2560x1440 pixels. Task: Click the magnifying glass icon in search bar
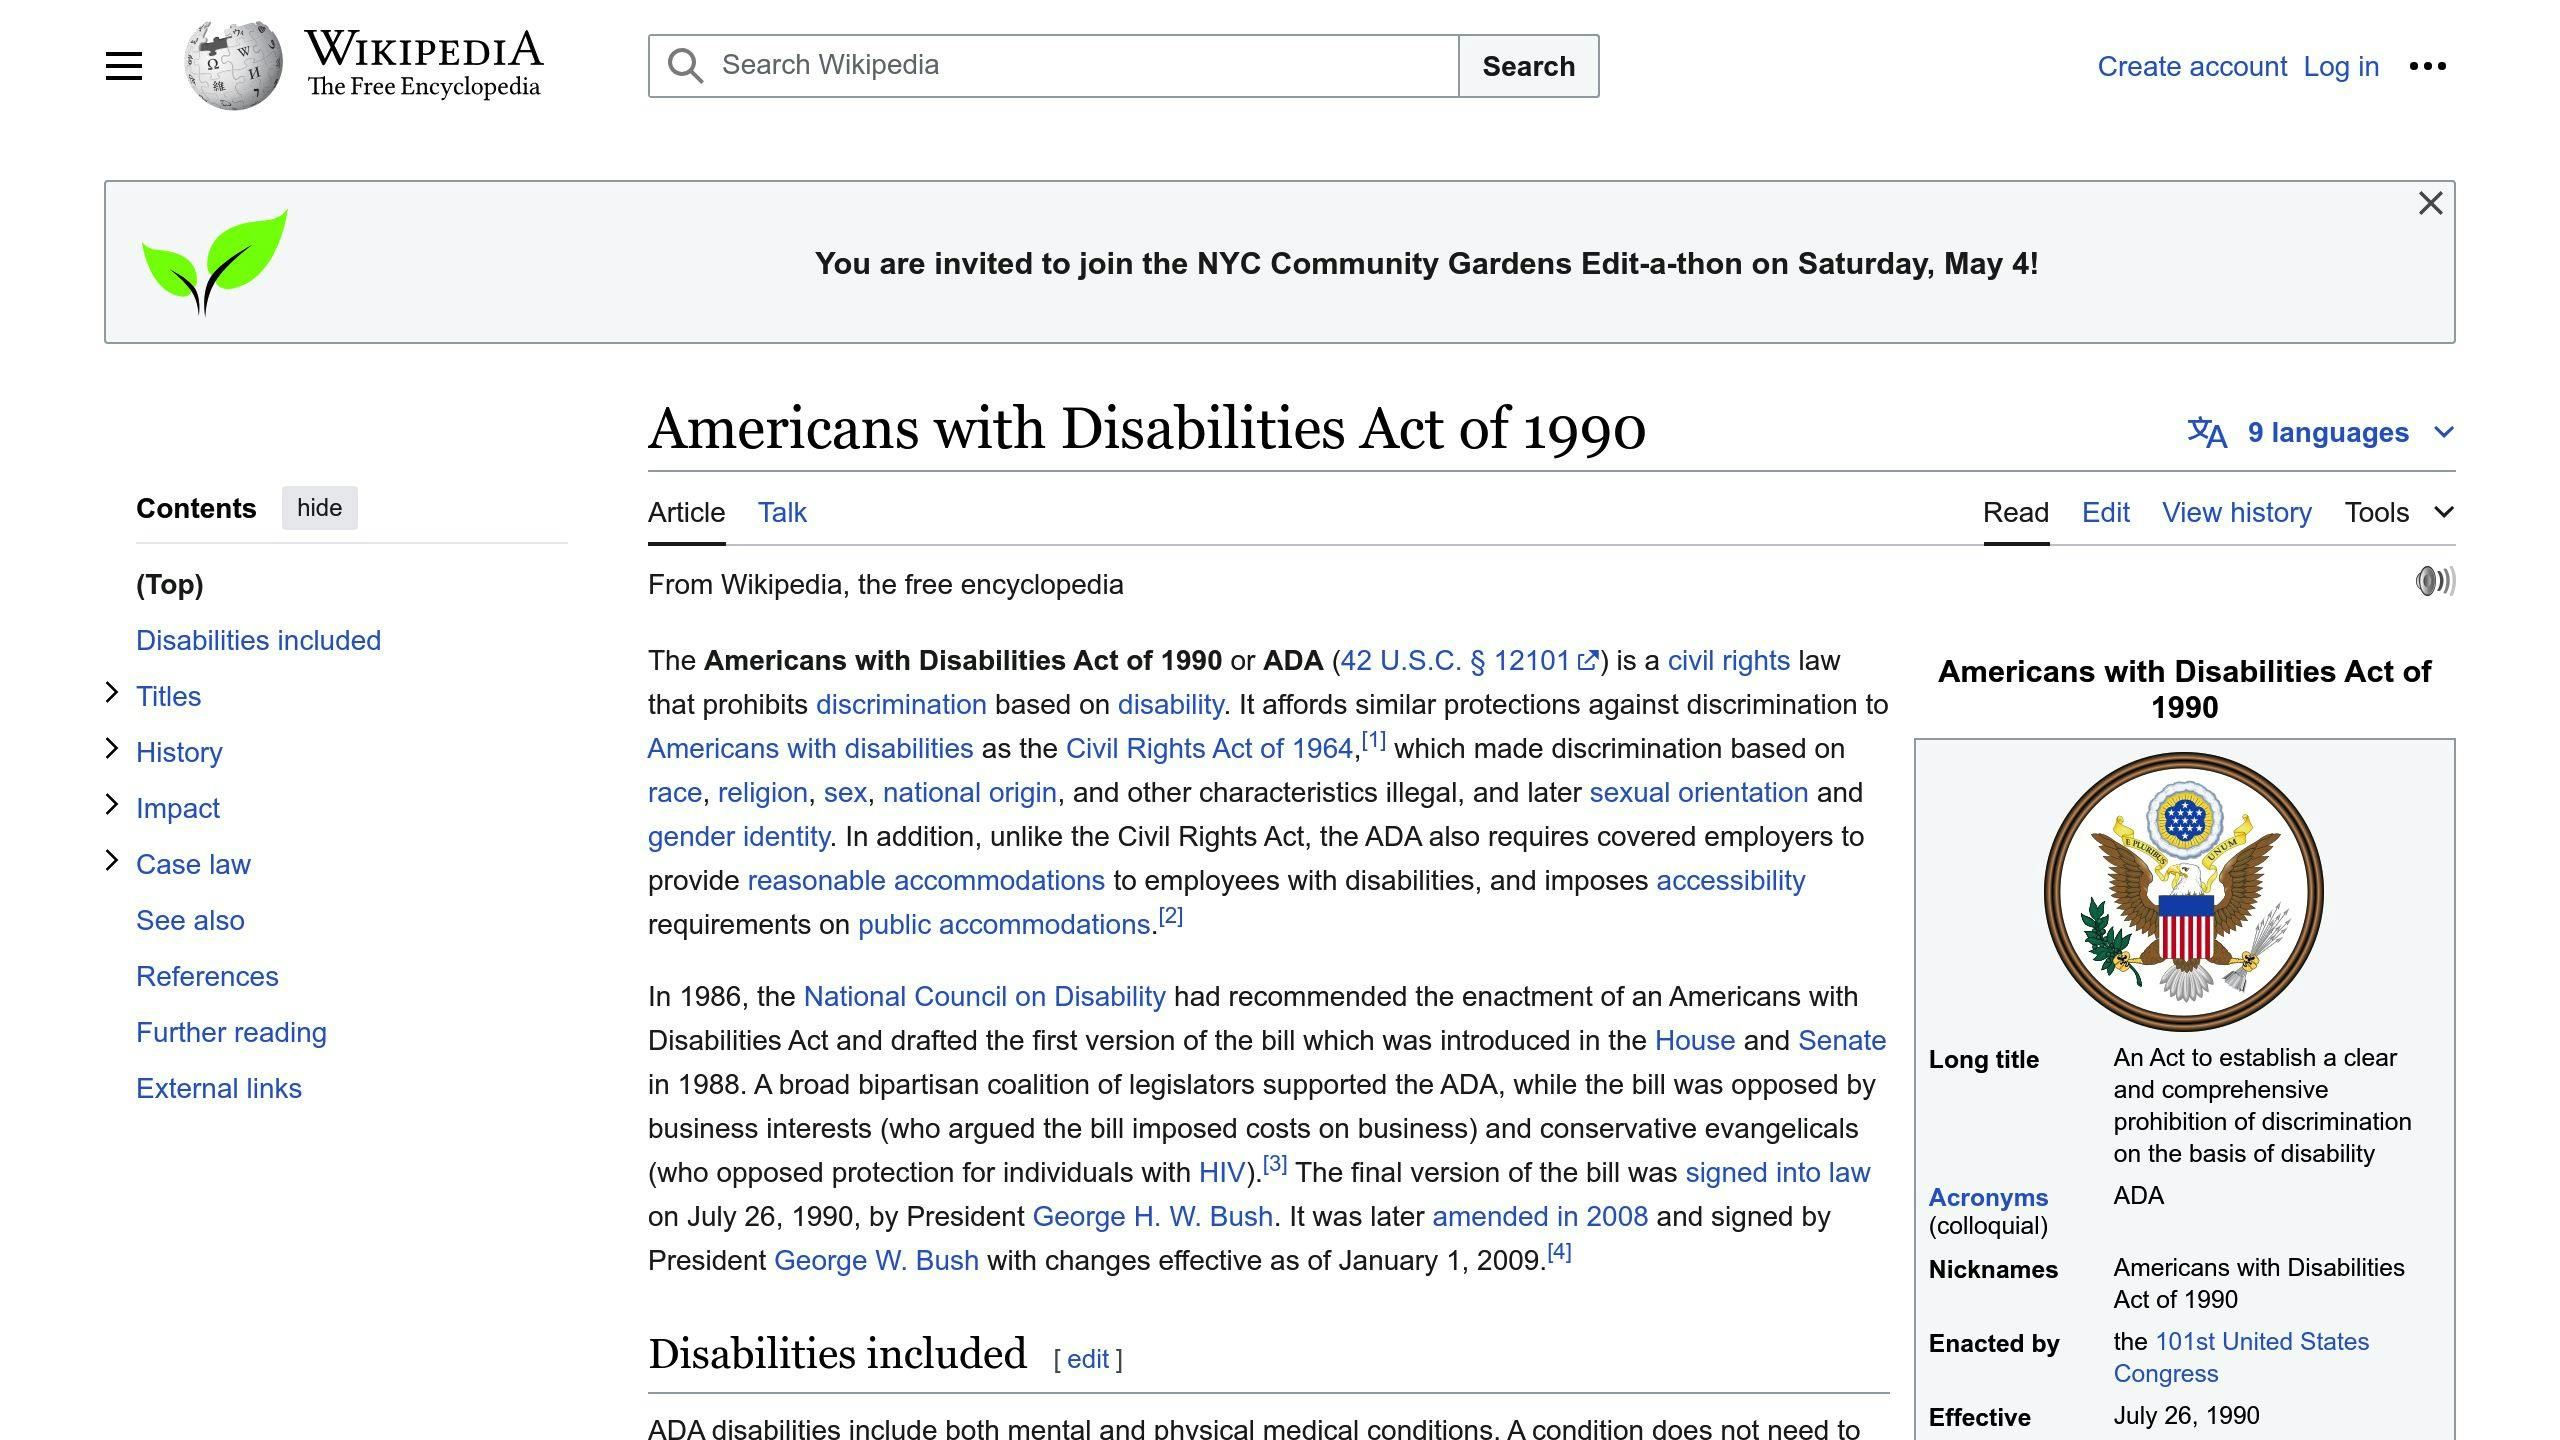click(x=685, y=64)
